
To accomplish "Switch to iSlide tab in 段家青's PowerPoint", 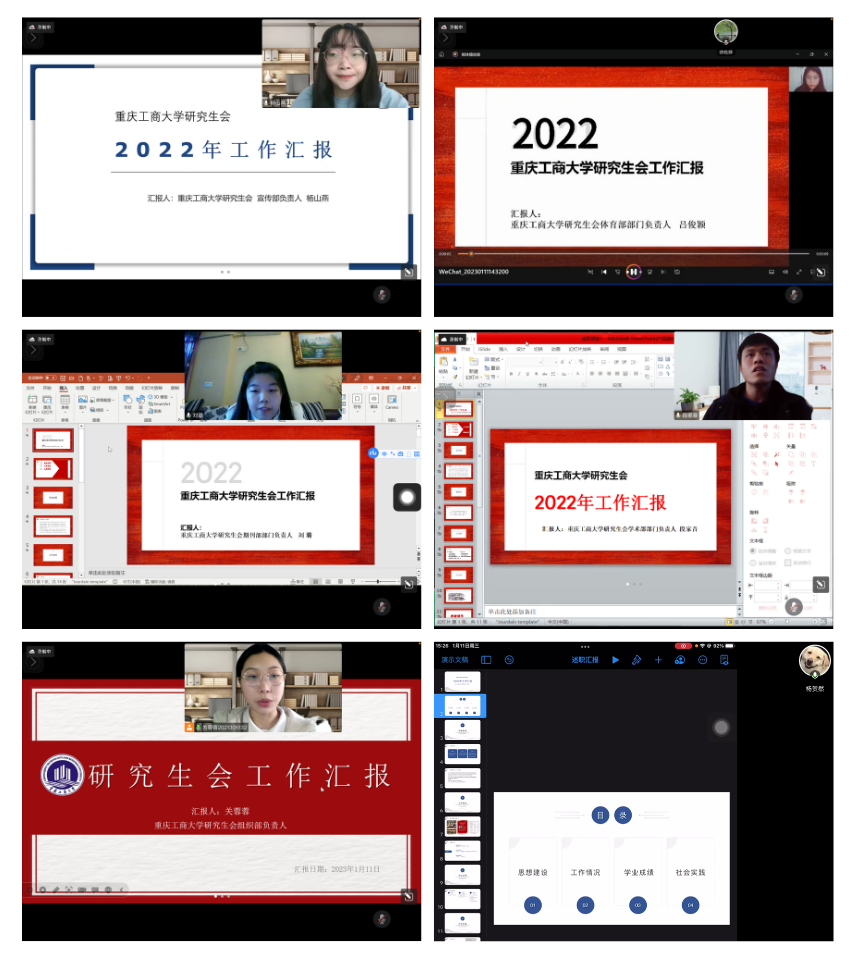I will tap(484, 349).
